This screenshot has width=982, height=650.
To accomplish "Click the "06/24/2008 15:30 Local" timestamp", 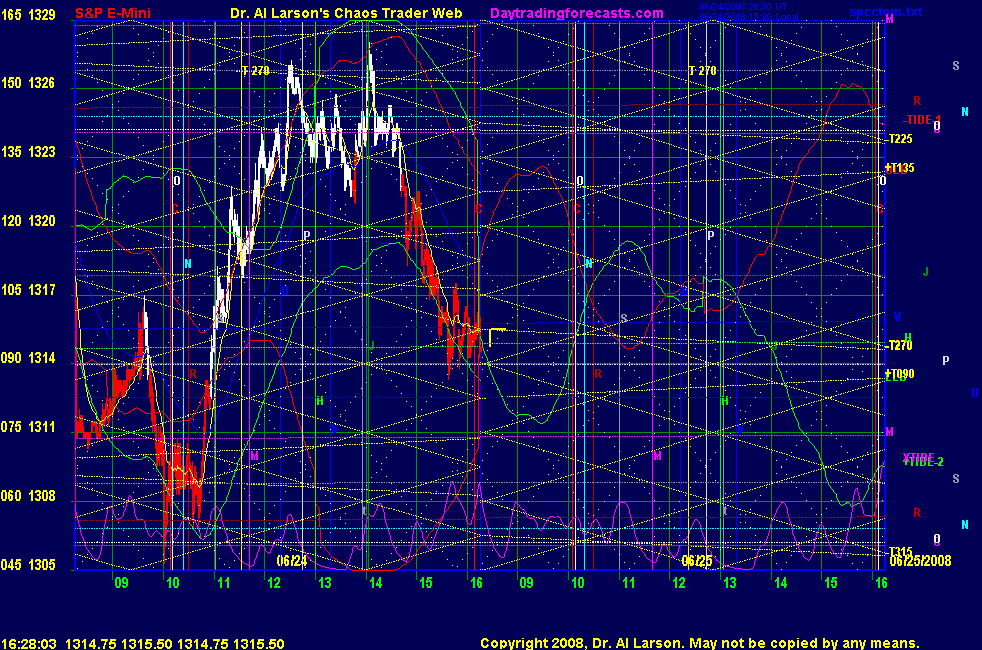I will coord(748,17).
